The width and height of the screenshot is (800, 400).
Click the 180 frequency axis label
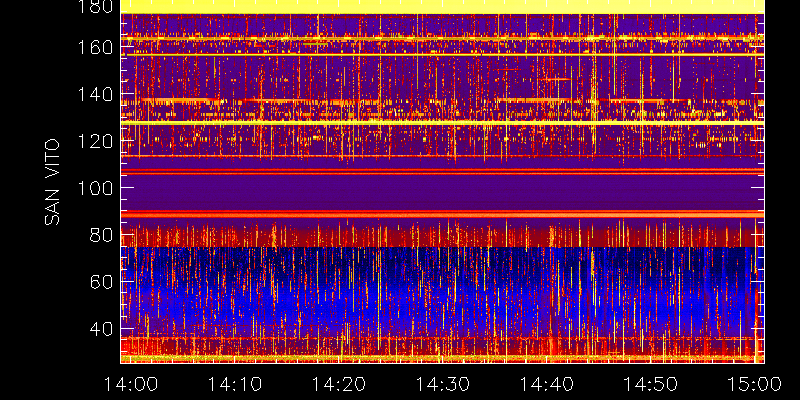tap(95, 6)
